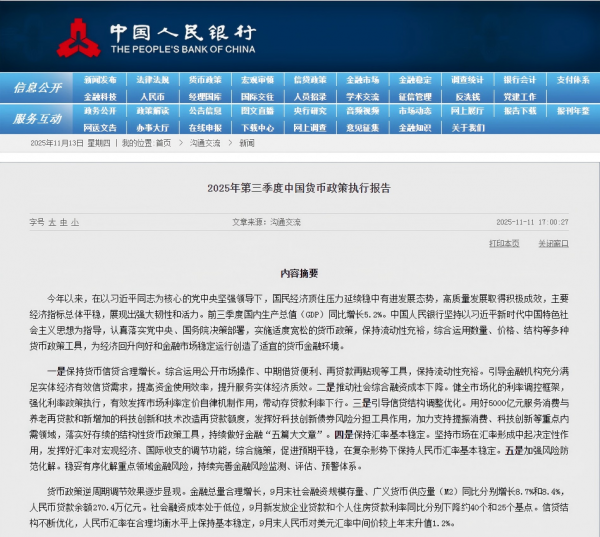Image resolution: width=600 pixels, height=537 pixels.
Task: Open the 下载中心 menu item
Action: pyautogui.click(x=258, y=128)
